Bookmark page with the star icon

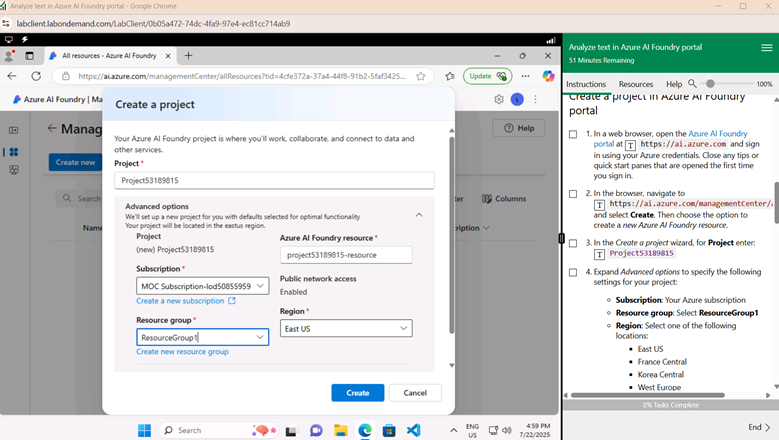click(421, 76)
